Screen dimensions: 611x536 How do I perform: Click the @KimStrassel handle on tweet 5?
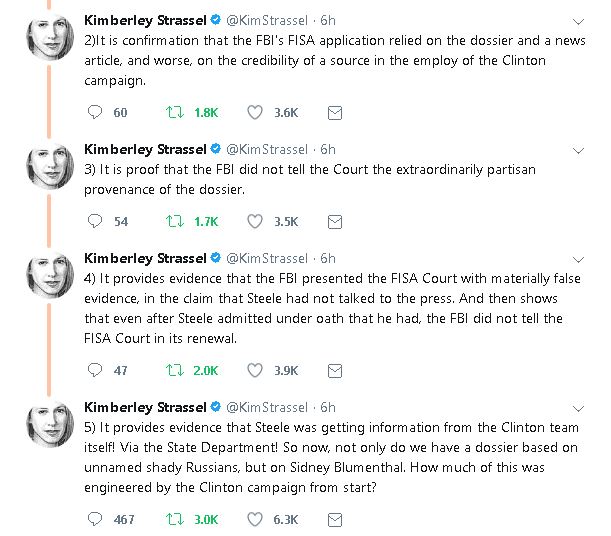[269, 407]
